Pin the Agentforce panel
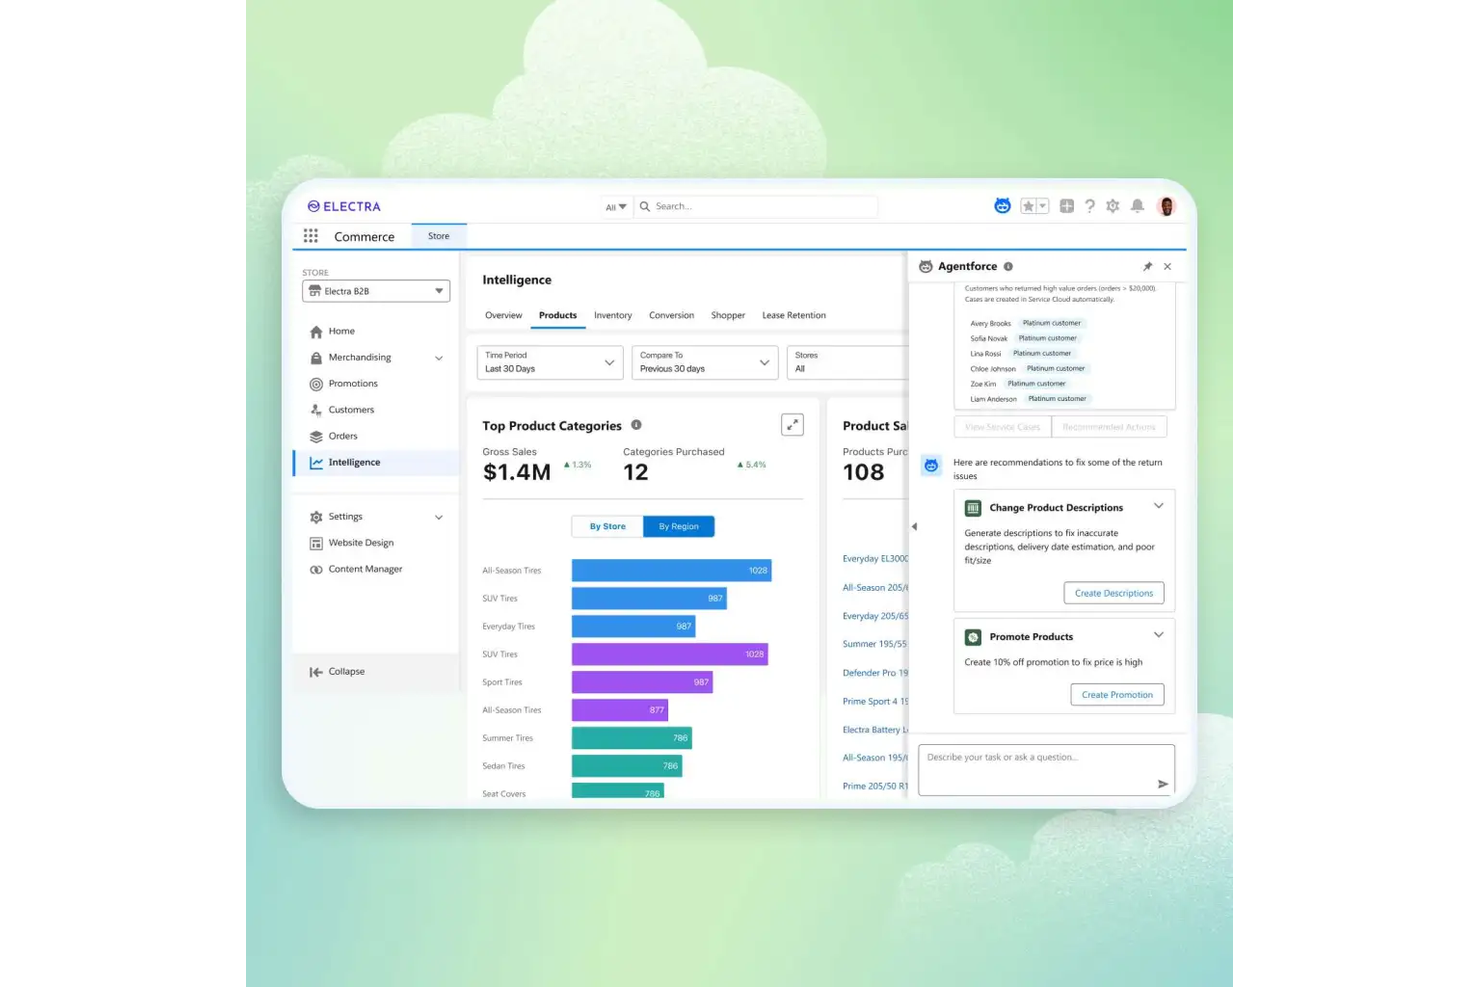Screen dimensions: 1480x987 [x=1147, y=266]
